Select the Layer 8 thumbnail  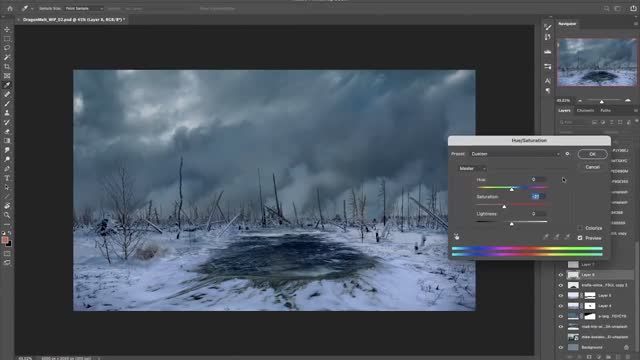click(x=573, y=275)
